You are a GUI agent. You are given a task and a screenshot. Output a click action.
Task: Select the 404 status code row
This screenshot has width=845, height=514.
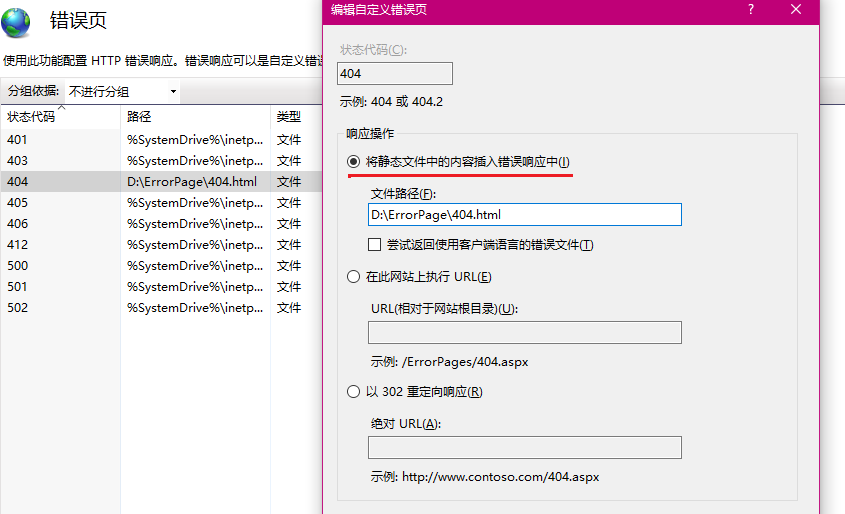click(x=162, y=182)
